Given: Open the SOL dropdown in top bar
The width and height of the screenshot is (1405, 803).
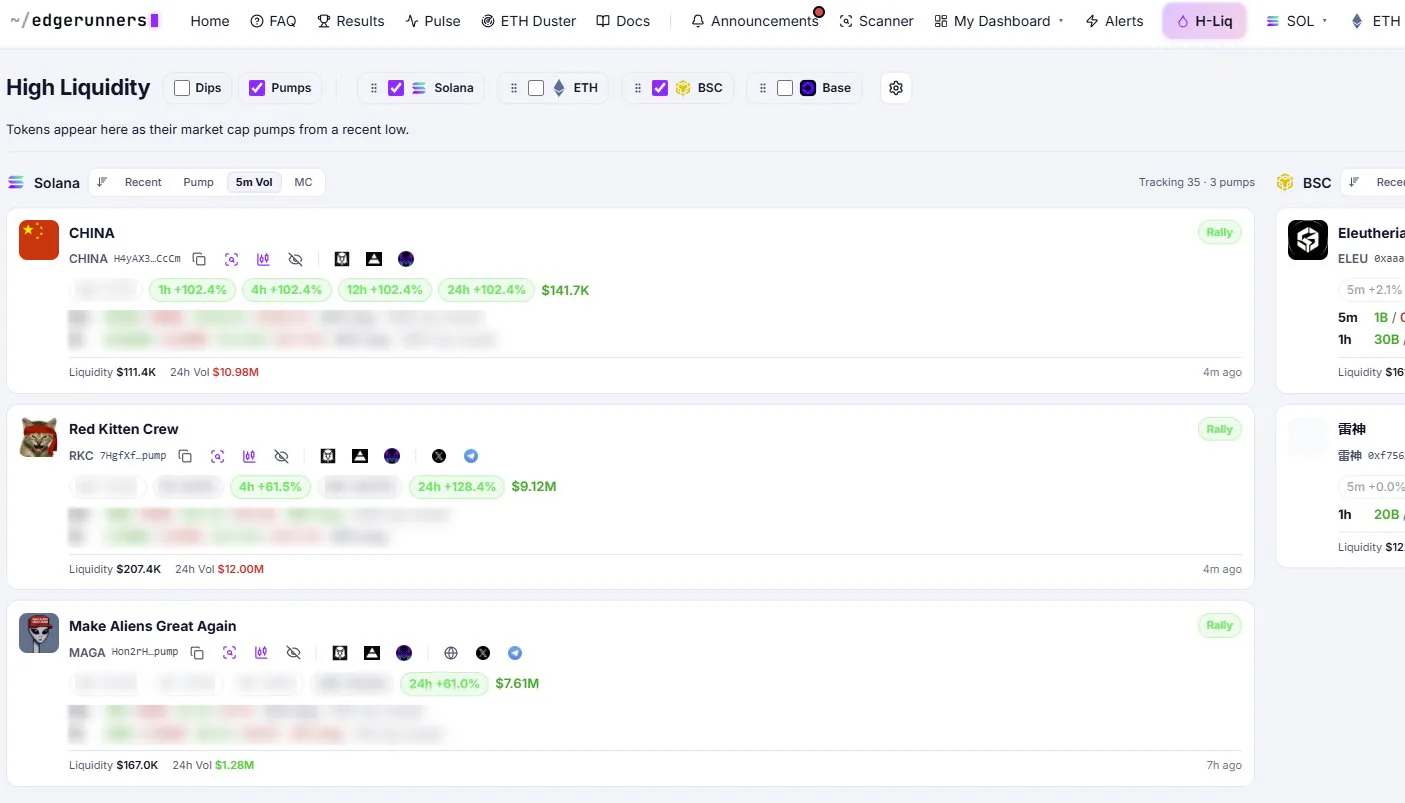Looking at the screenshot, I should click(1296, 21).
